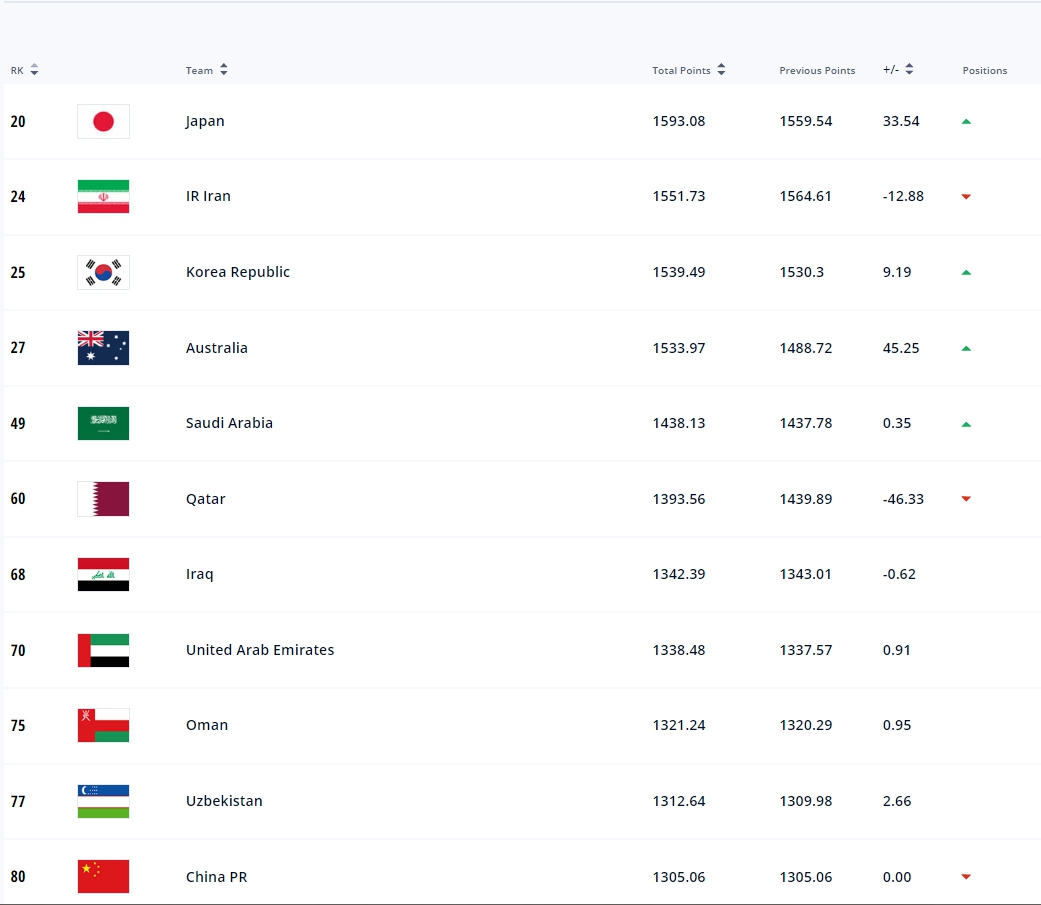Click Japan's green up position arrow
Screen dimensions: 1041x905
[x=966, y=121]
